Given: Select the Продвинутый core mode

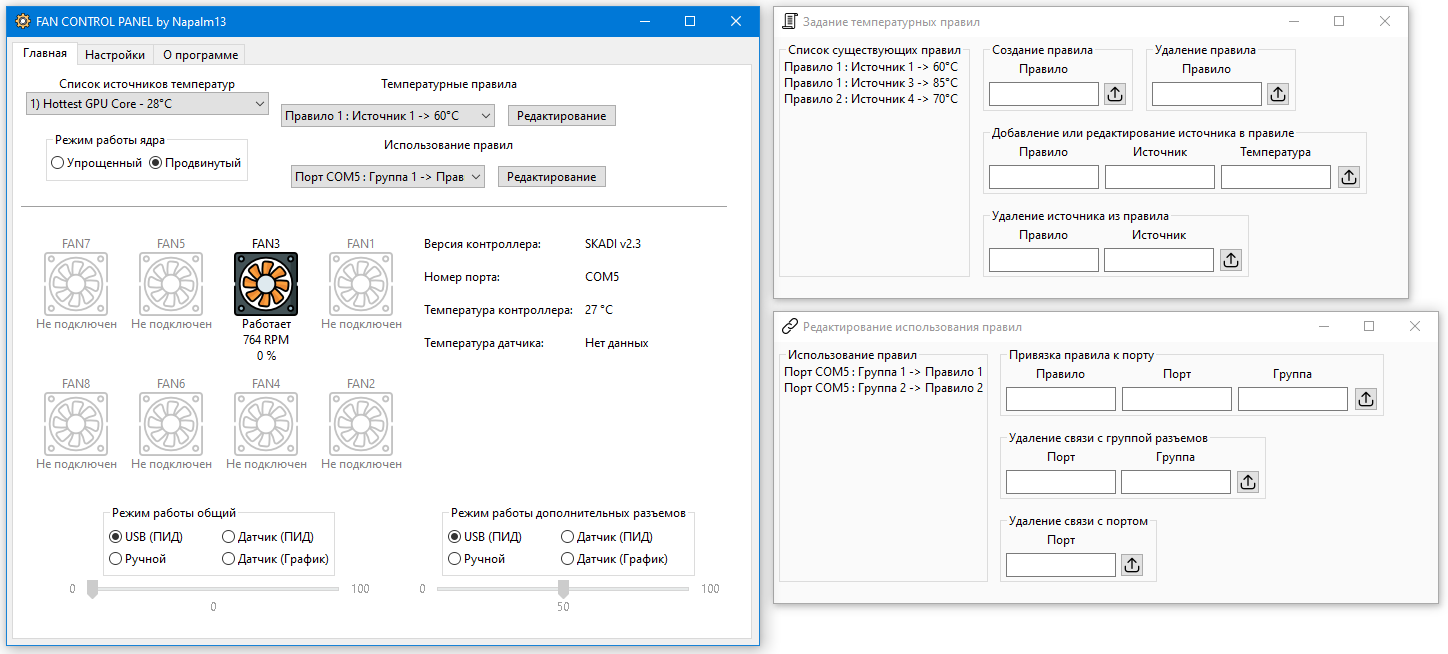Looking at the screenshot, I should [195, 163].
